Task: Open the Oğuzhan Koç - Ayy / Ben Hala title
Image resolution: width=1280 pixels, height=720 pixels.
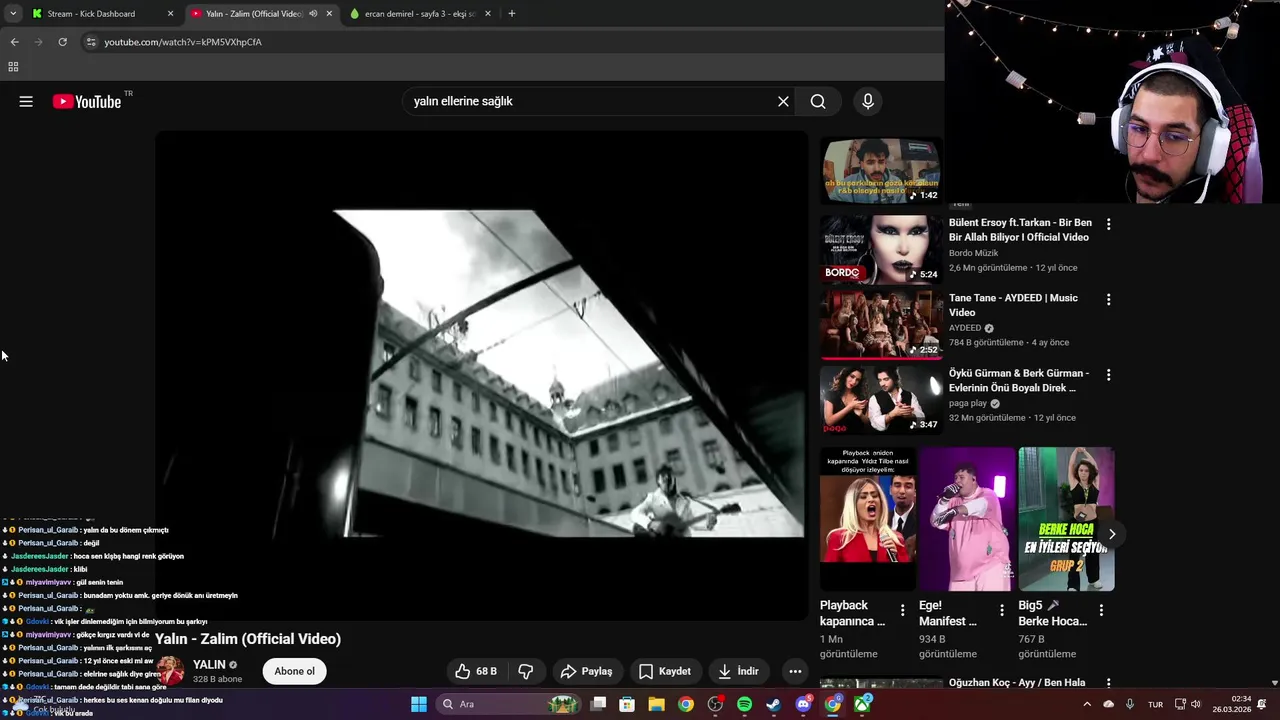Action: [x=1017, y=683]
